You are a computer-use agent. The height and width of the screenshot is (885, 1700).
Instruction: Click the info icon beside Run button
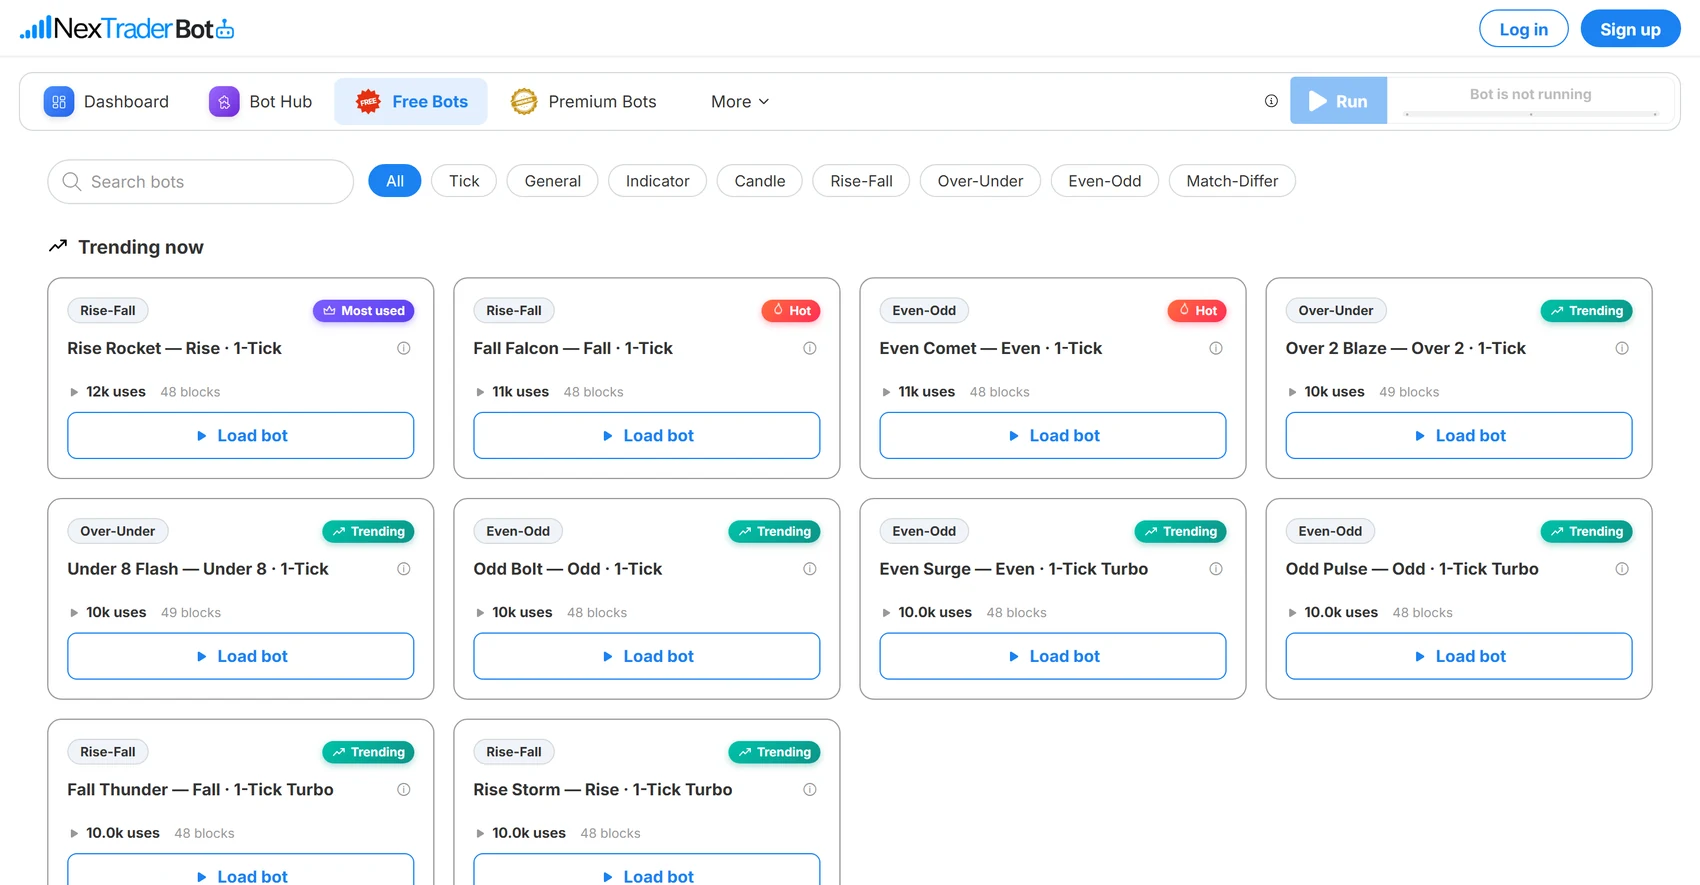click(x=1271, y=101)
